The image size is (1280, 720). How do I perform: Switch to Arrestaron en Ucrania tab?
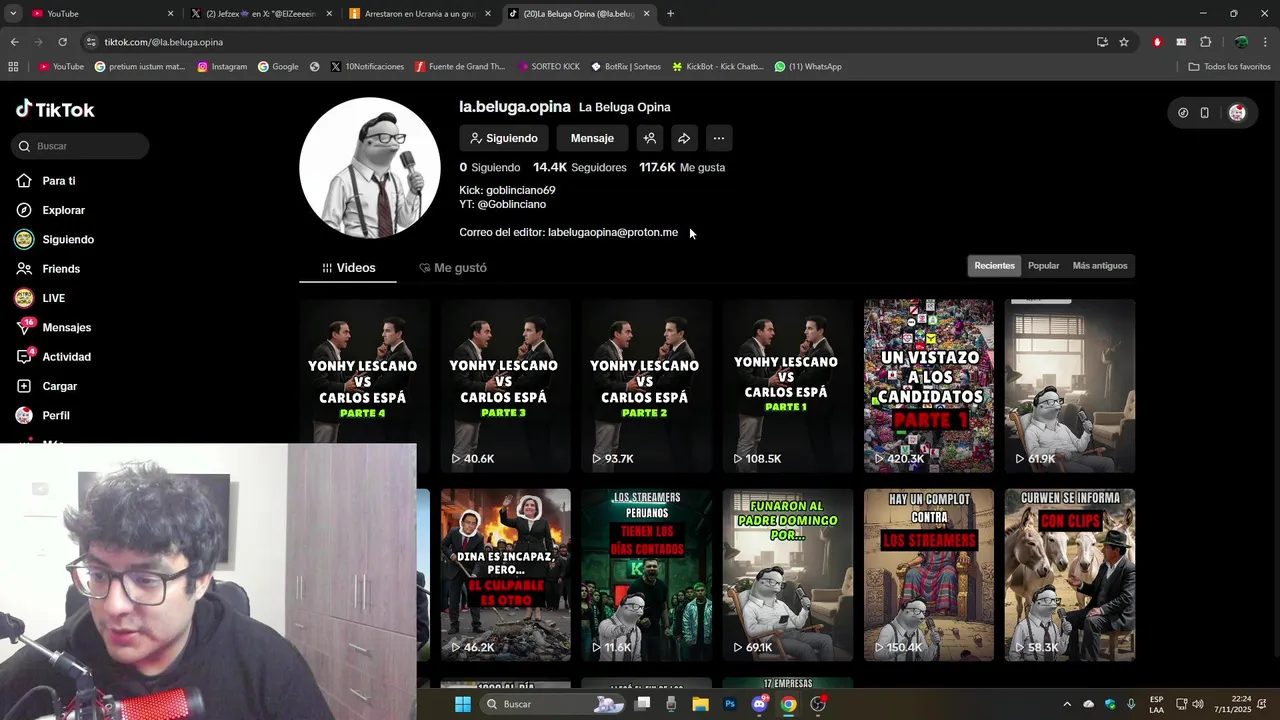[x=420, y=13]
